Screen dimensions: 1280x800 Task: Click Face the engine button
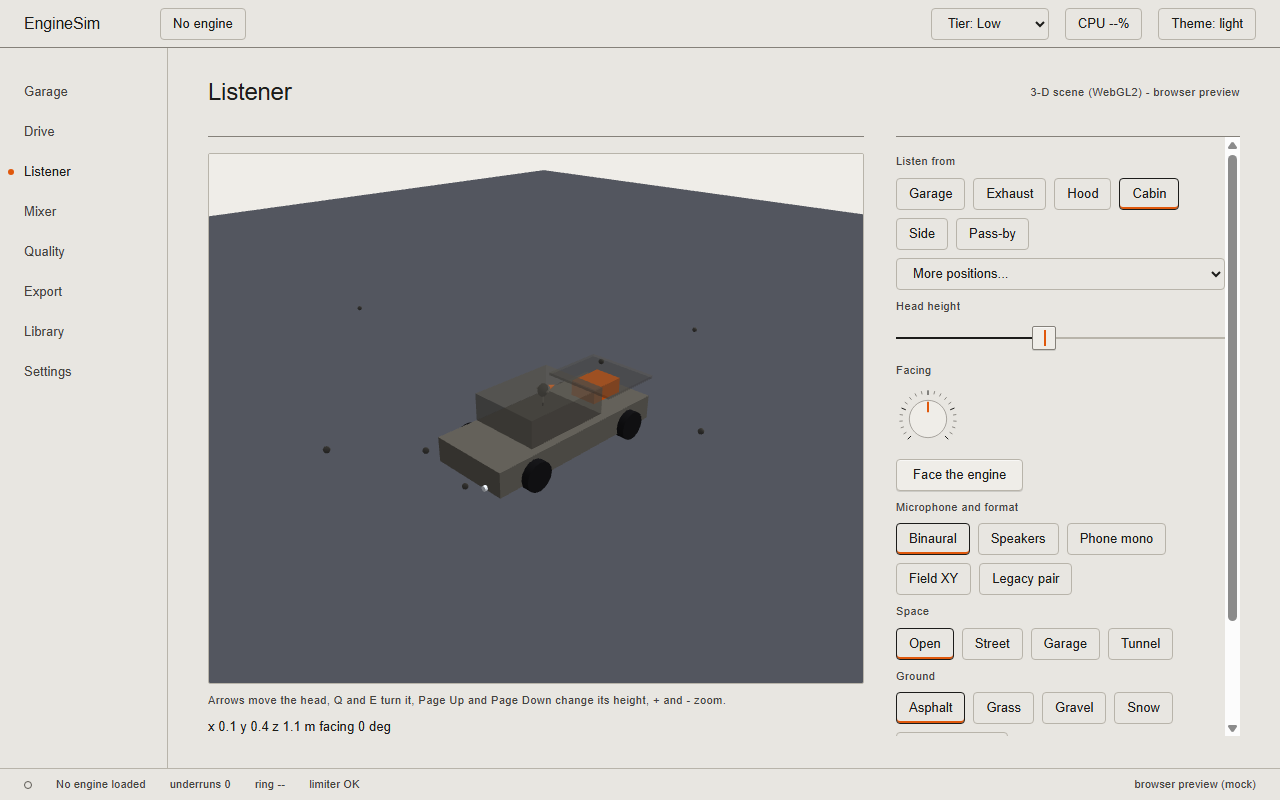pyautogui.click(x=959, y=475)
